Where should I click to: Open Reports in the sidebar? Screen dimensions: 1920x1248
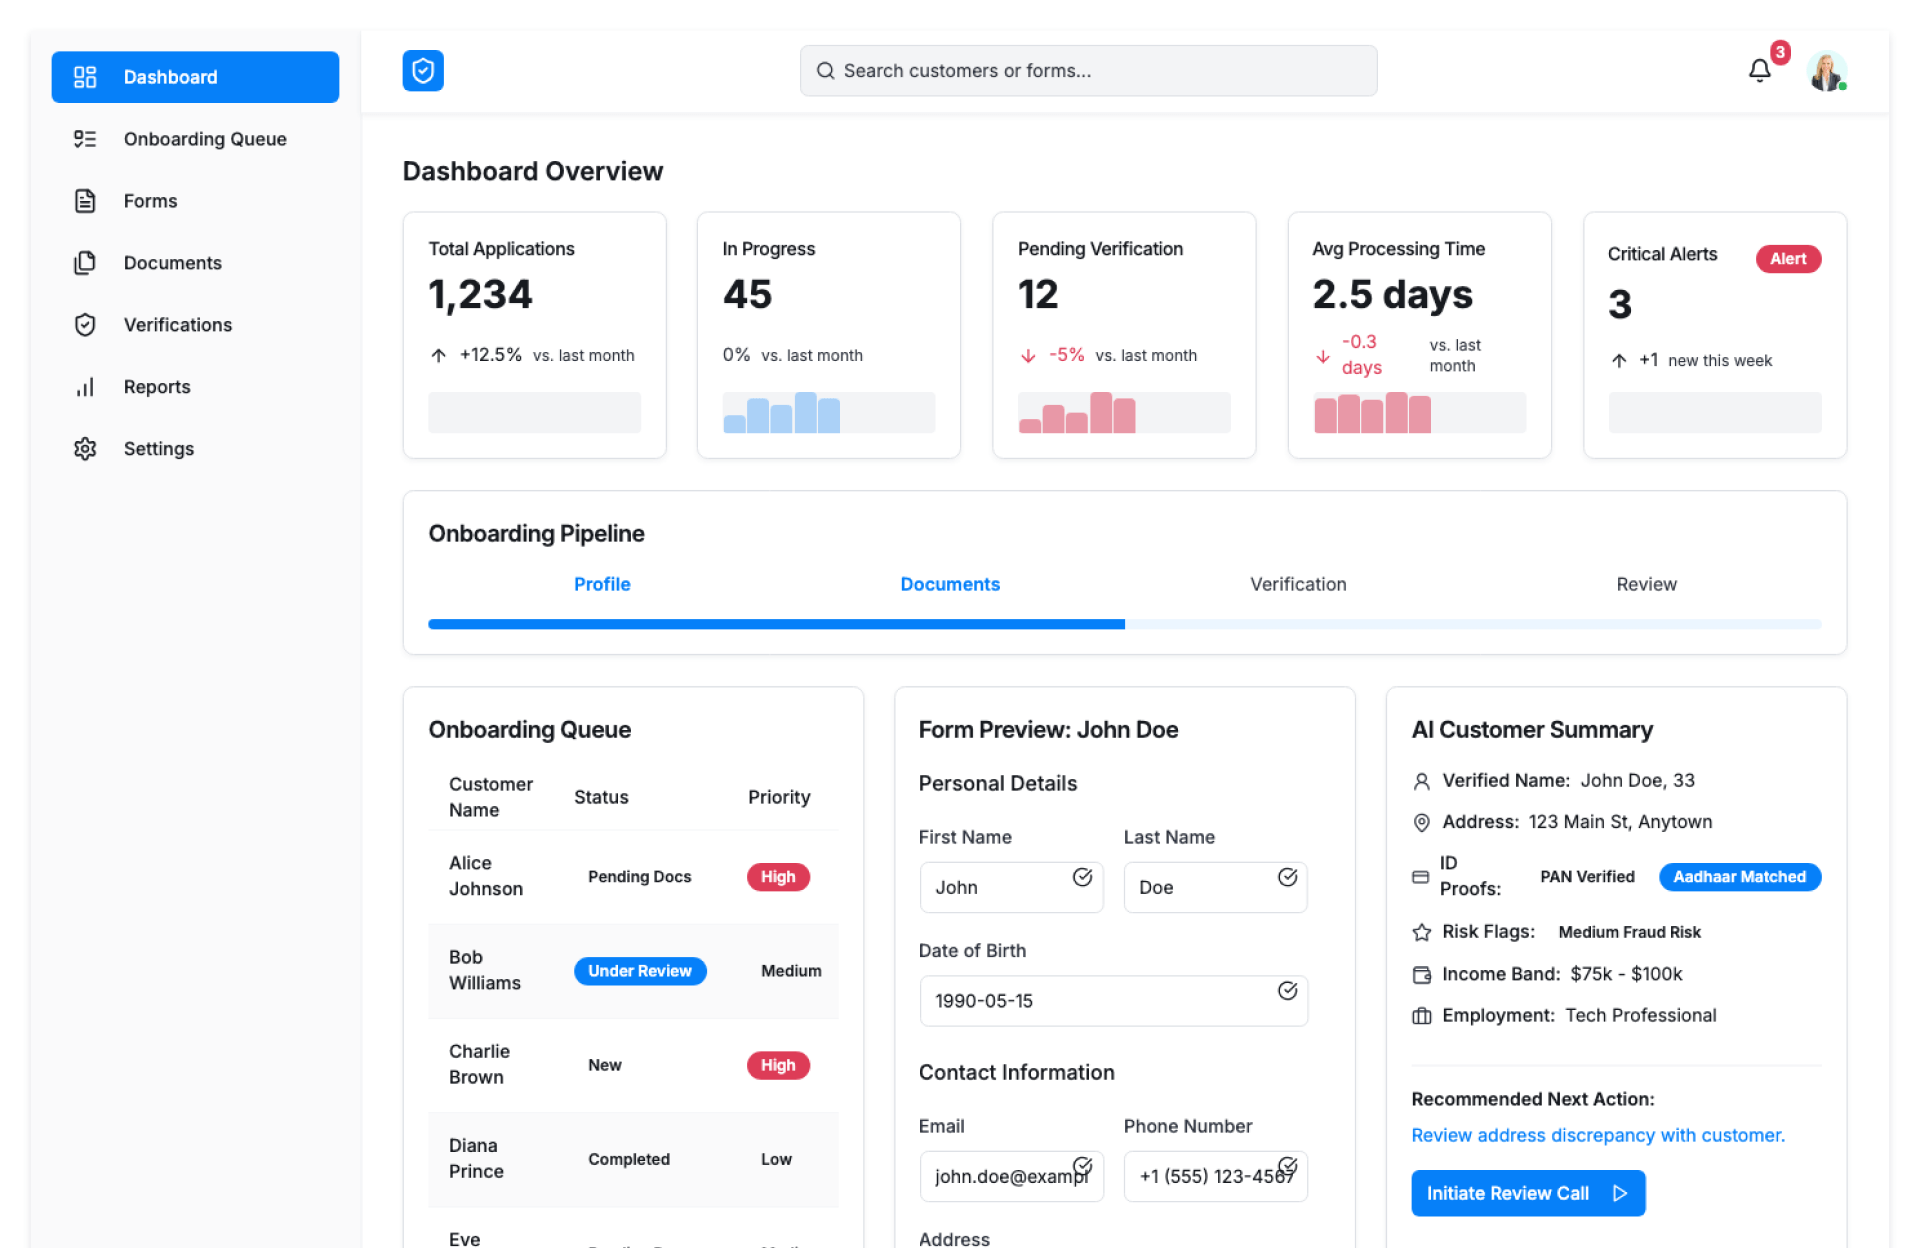pos(156,387)
